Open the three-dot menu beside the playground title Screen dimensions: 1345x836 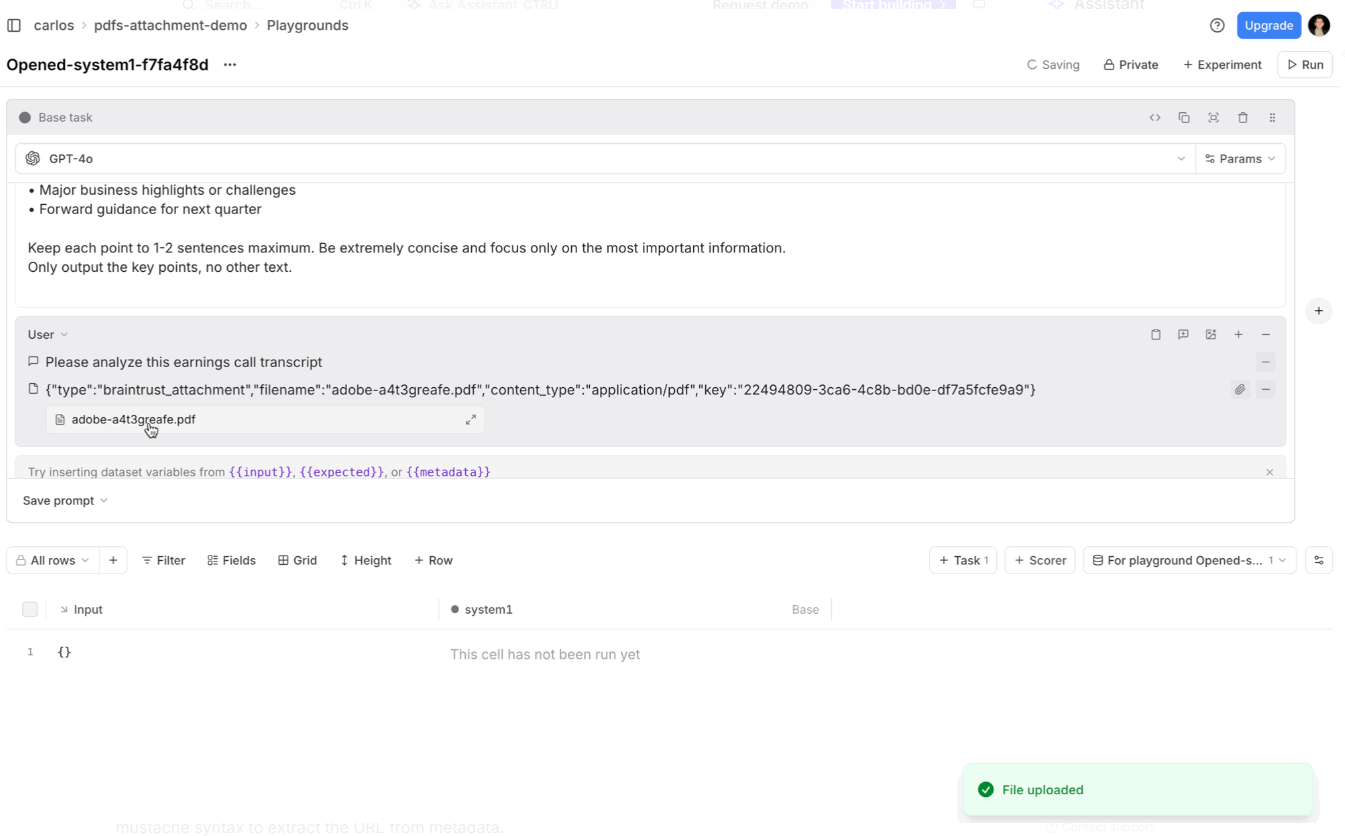pos(230,65)
